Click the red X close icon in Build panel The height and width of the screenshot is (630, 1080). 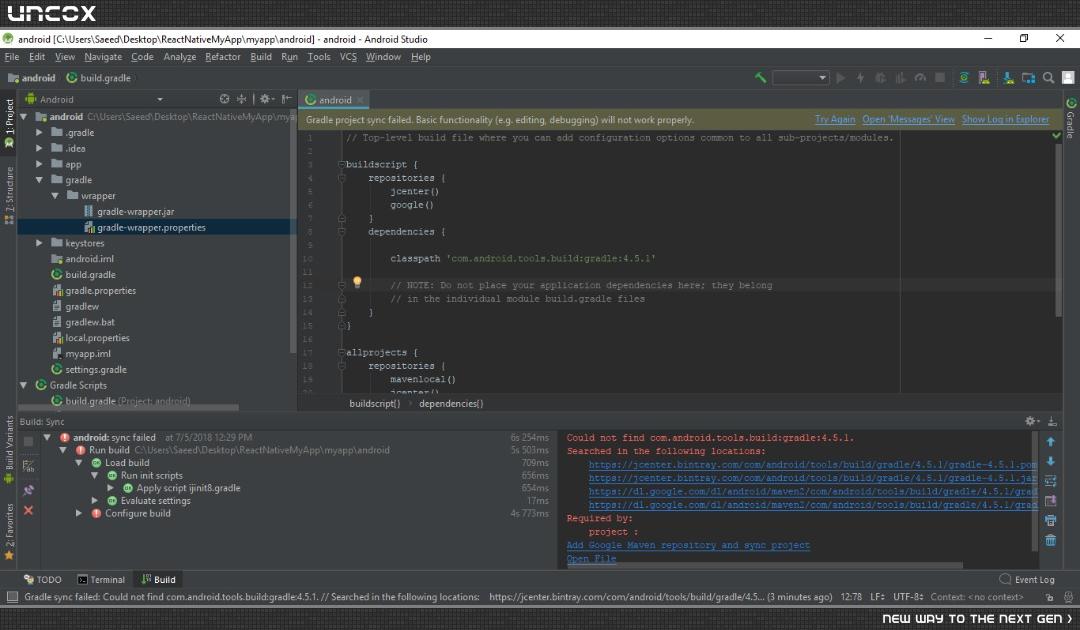28,510
